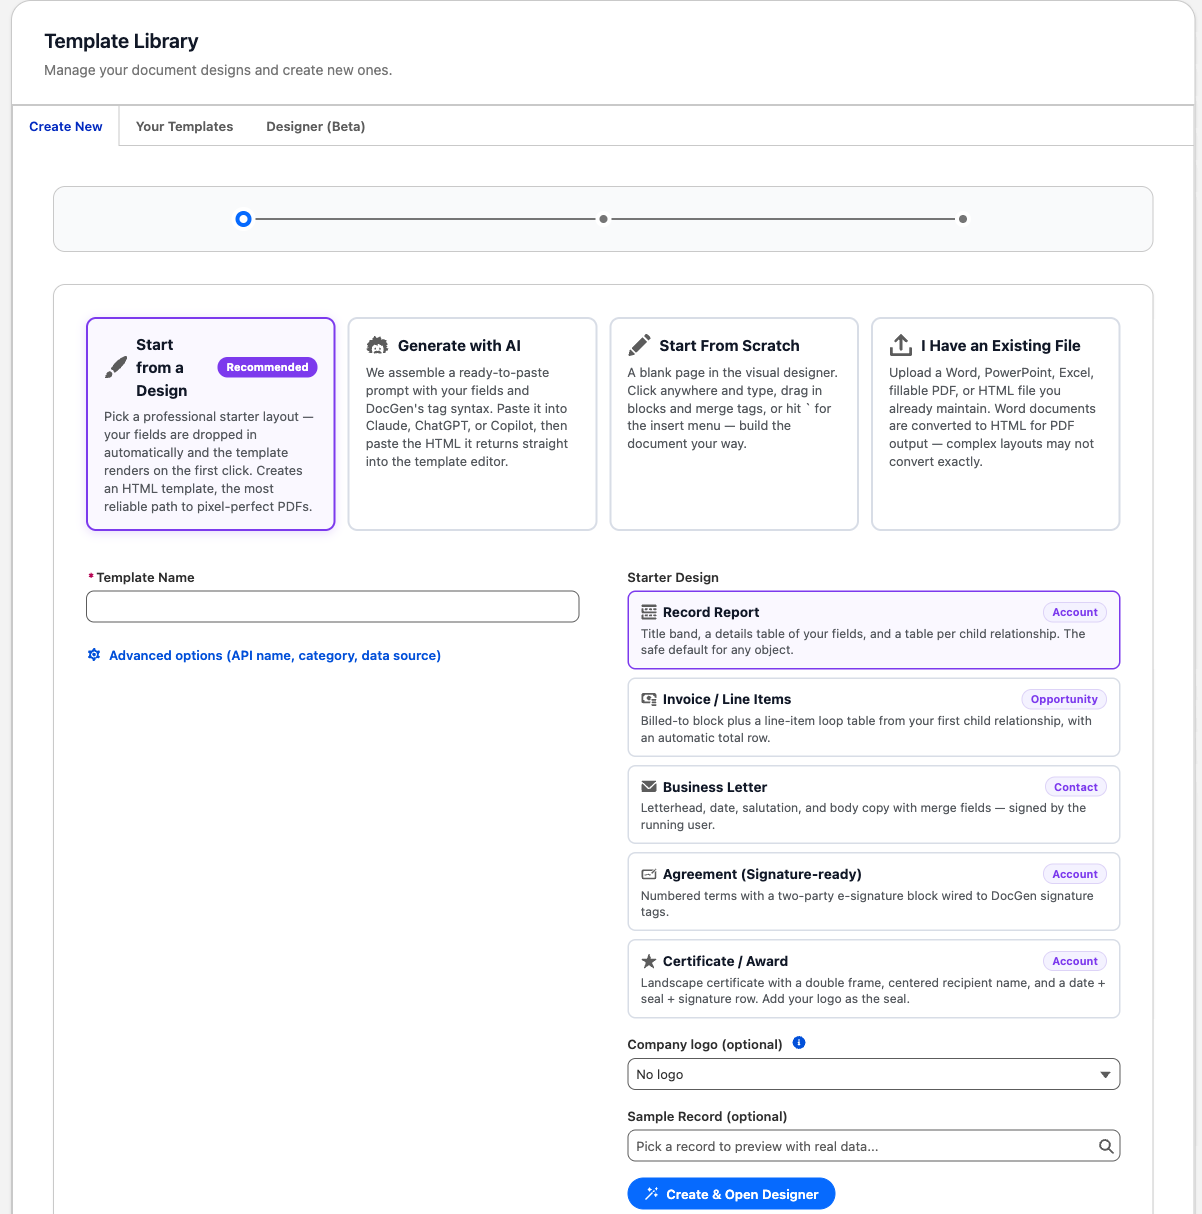Image resolution: width=1202 pixels, height=1214 pixels.
Task: Click the Opportunity badge
Action: coord(1064,699)
